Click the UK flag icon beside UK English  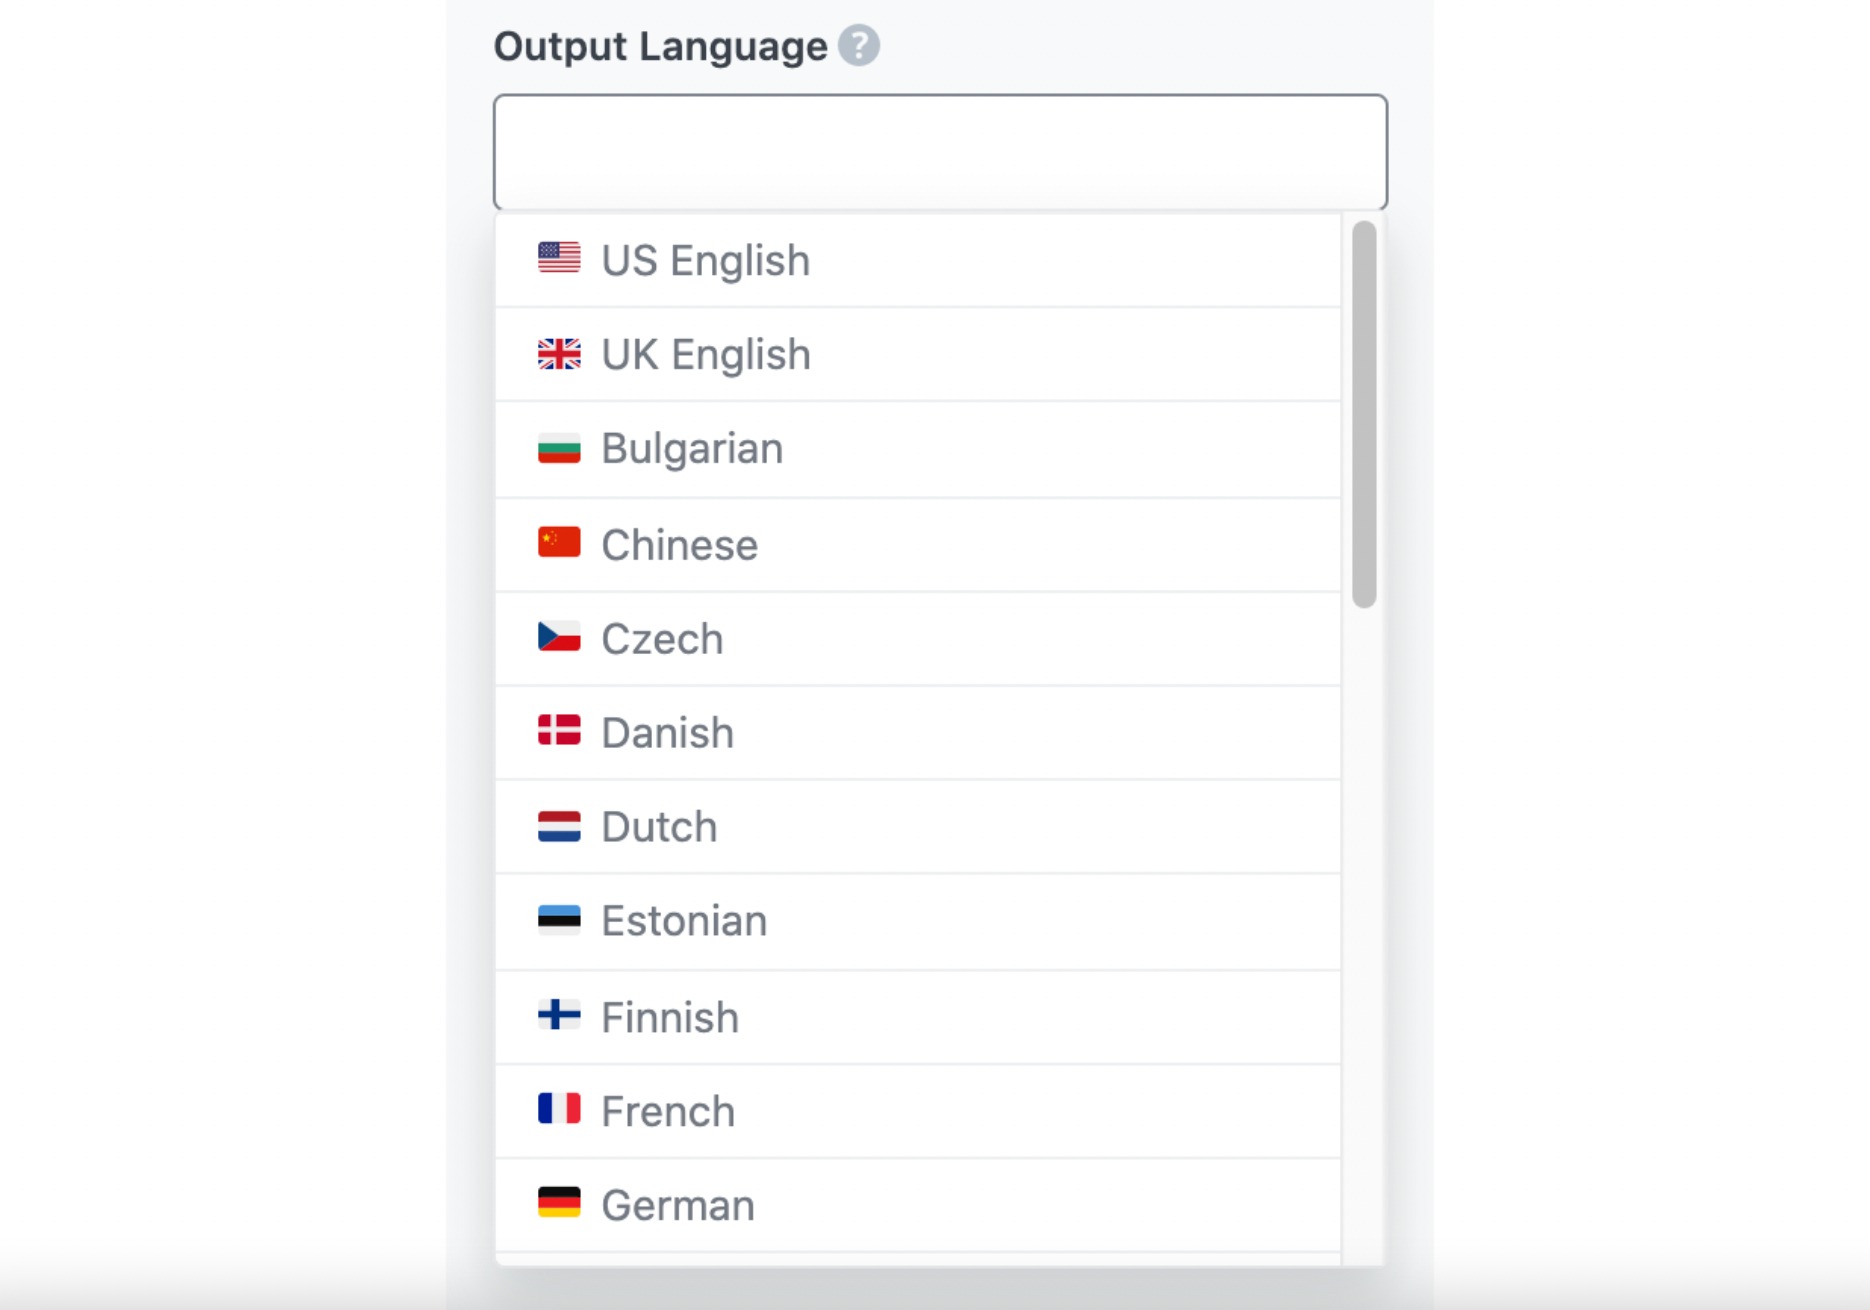click(558, 353)
